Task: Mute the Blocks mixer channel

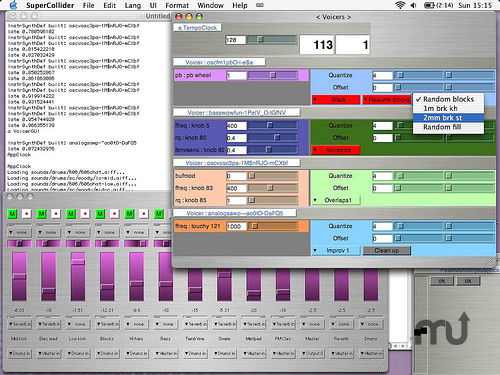Action: point(100,214)
